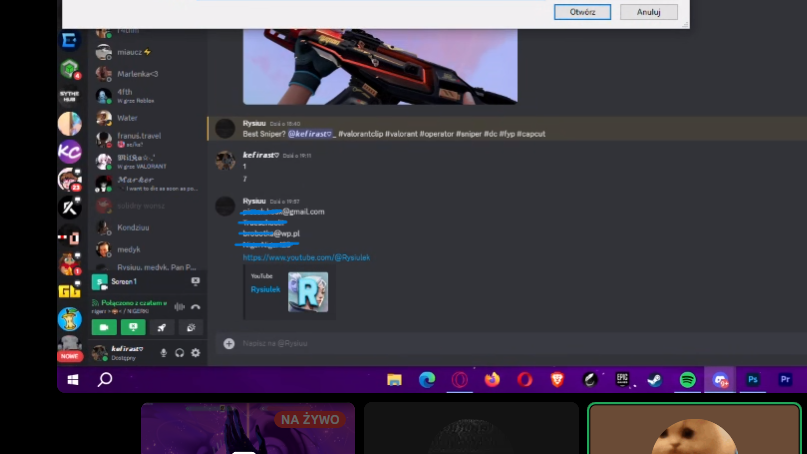Select the miaucz conversation
The image size is (807, 454).
click(x=130, y=52)
